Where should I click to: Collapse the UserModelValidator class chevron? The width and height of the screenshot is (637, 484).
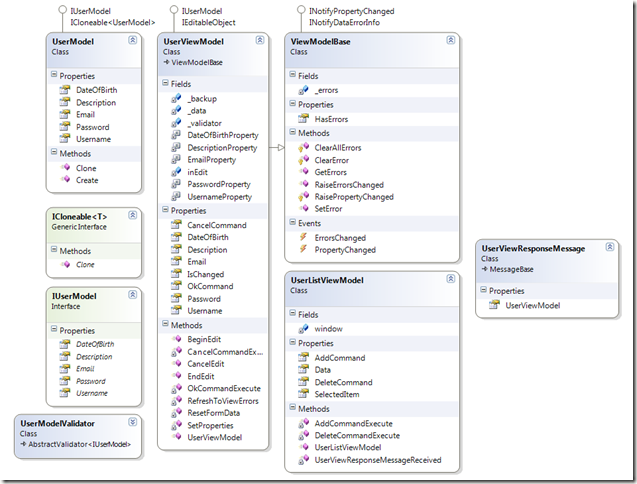click(132, 425)
